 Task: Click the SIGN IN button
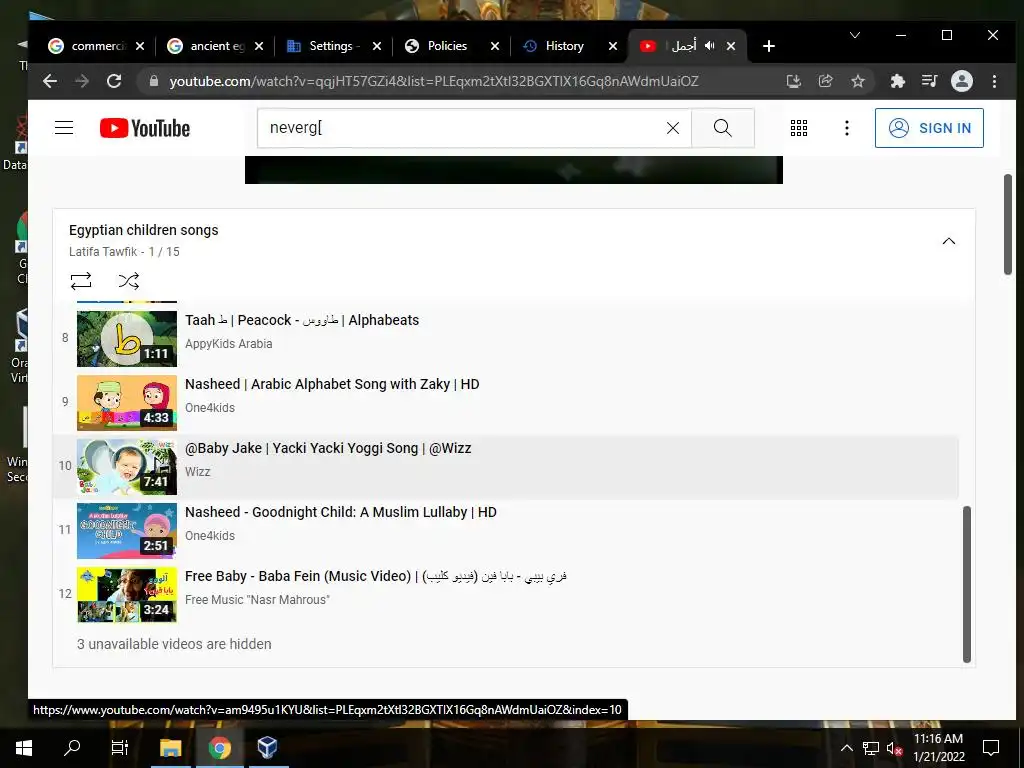[929, 128]
